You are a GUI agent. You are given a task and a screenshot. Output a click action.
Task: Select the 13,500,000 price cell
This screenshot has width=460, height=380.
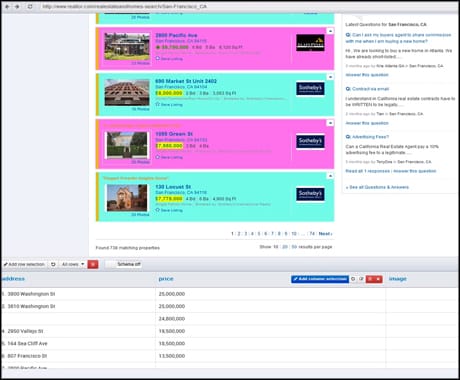click(x=270, y=356)
